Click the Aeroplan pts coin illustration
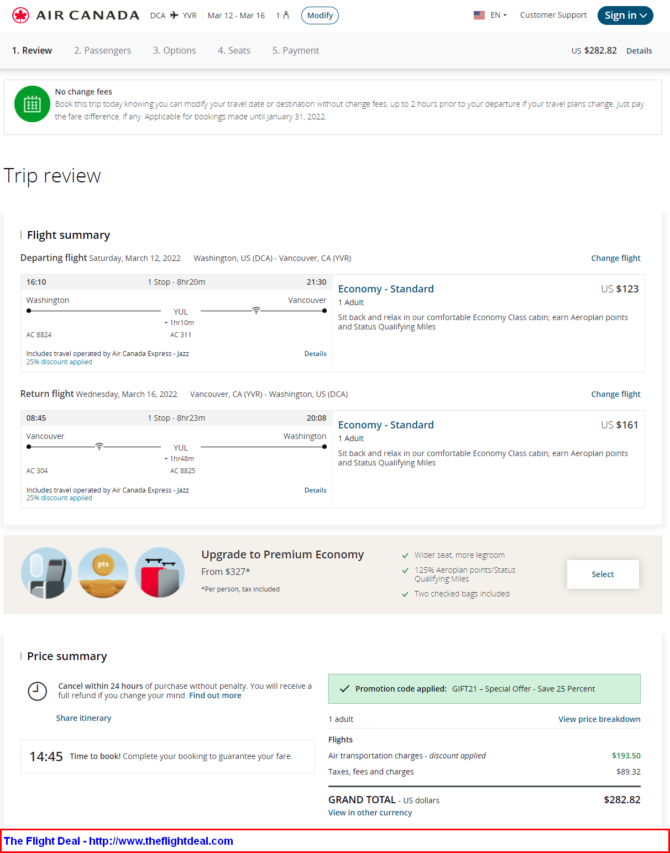This screenshot has width=670, height=853. pyautogui.click(x=103, y=573)
